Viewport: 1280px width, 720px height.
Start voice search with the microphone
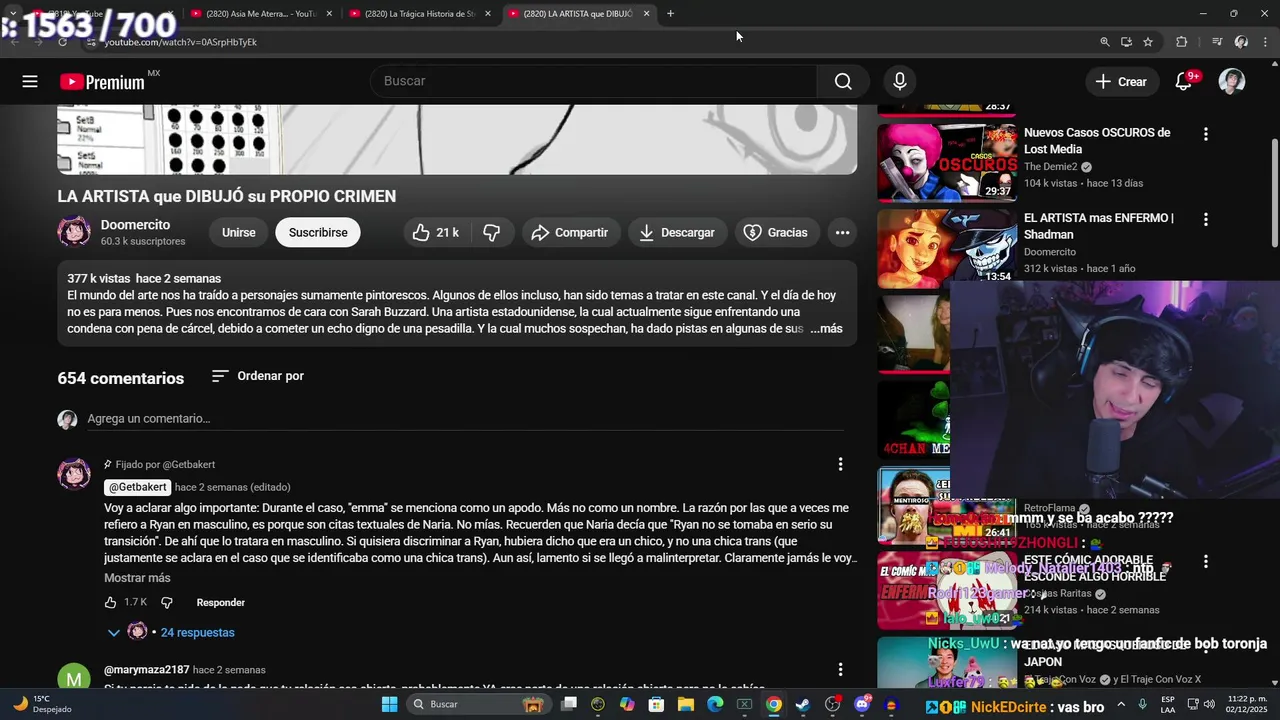coord(900,81)
